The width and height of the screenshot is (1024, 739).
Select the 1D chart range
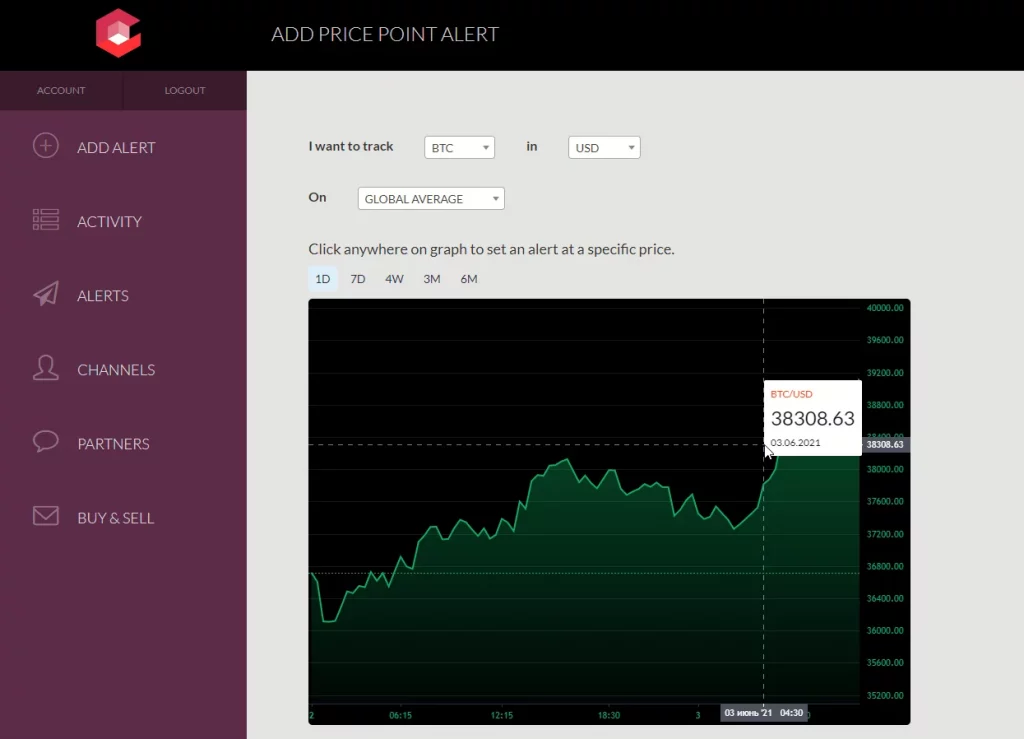coord(323,279)
